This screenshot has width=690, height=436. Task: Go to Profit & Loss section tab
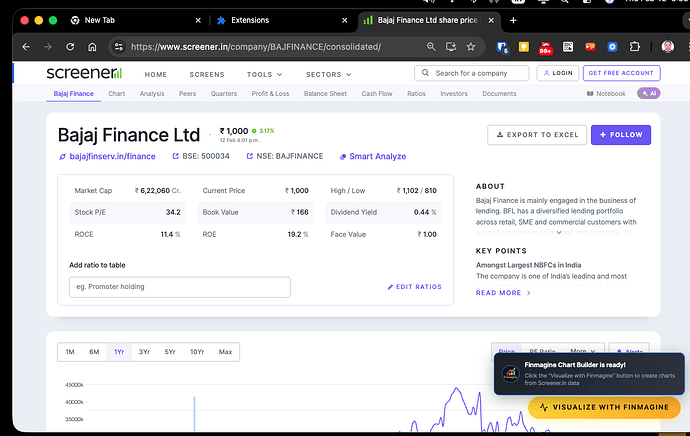[270, 94]
